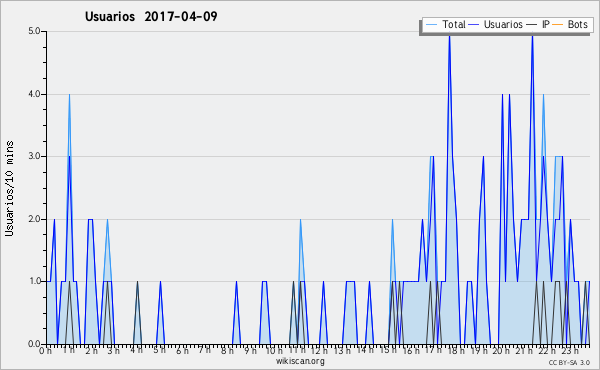Screen dimensions: 600x370
Task: Click the y-axis value 2.0
Action: point(34,219)
